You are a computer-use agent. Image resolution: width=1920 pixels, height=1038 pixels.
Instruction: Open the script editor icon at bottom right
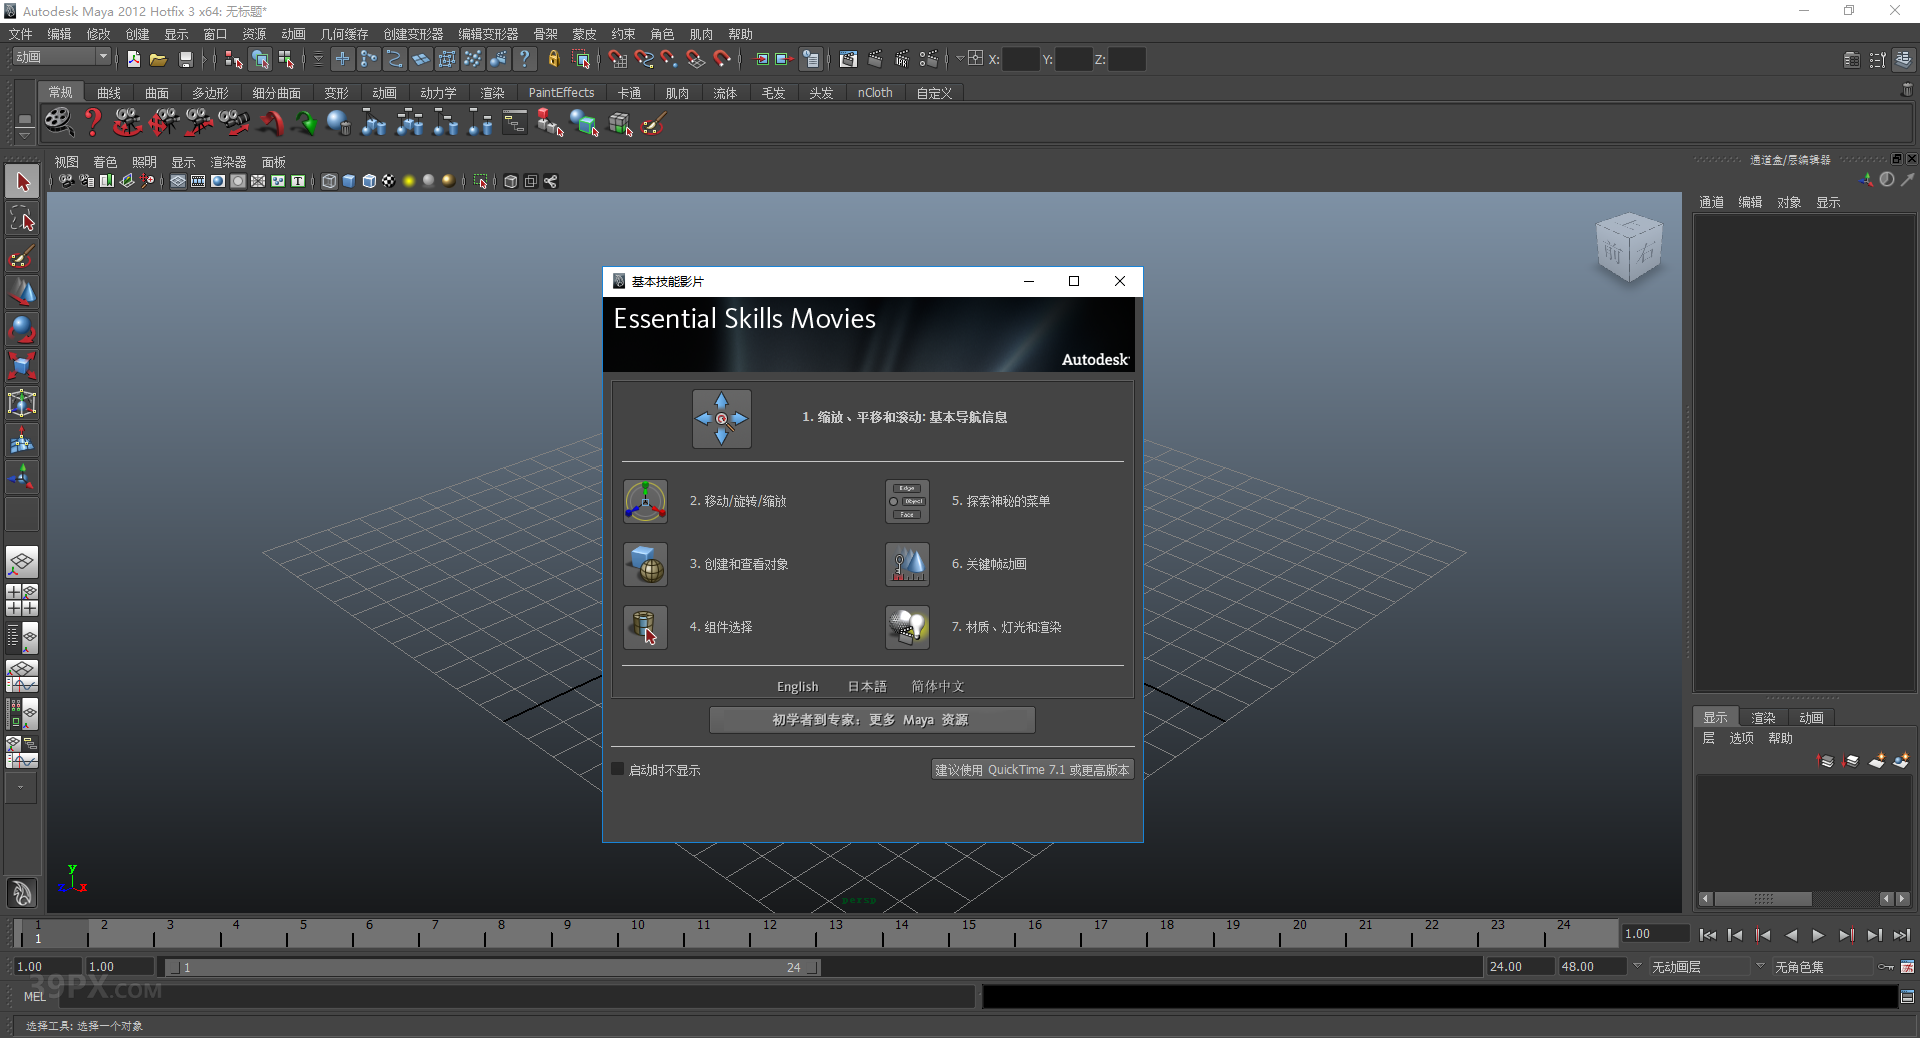(x=1907, y=997)
